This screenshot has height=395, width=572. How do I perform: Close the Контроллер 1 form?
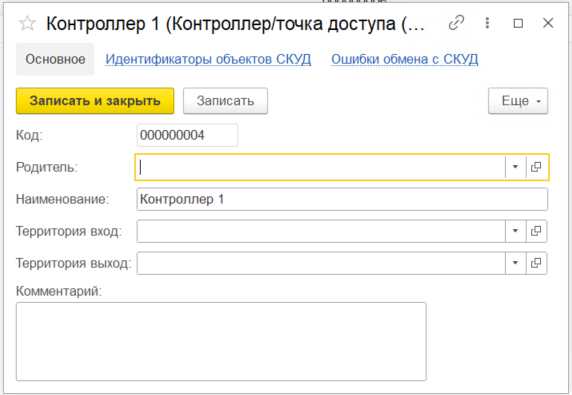click(548, 23)
